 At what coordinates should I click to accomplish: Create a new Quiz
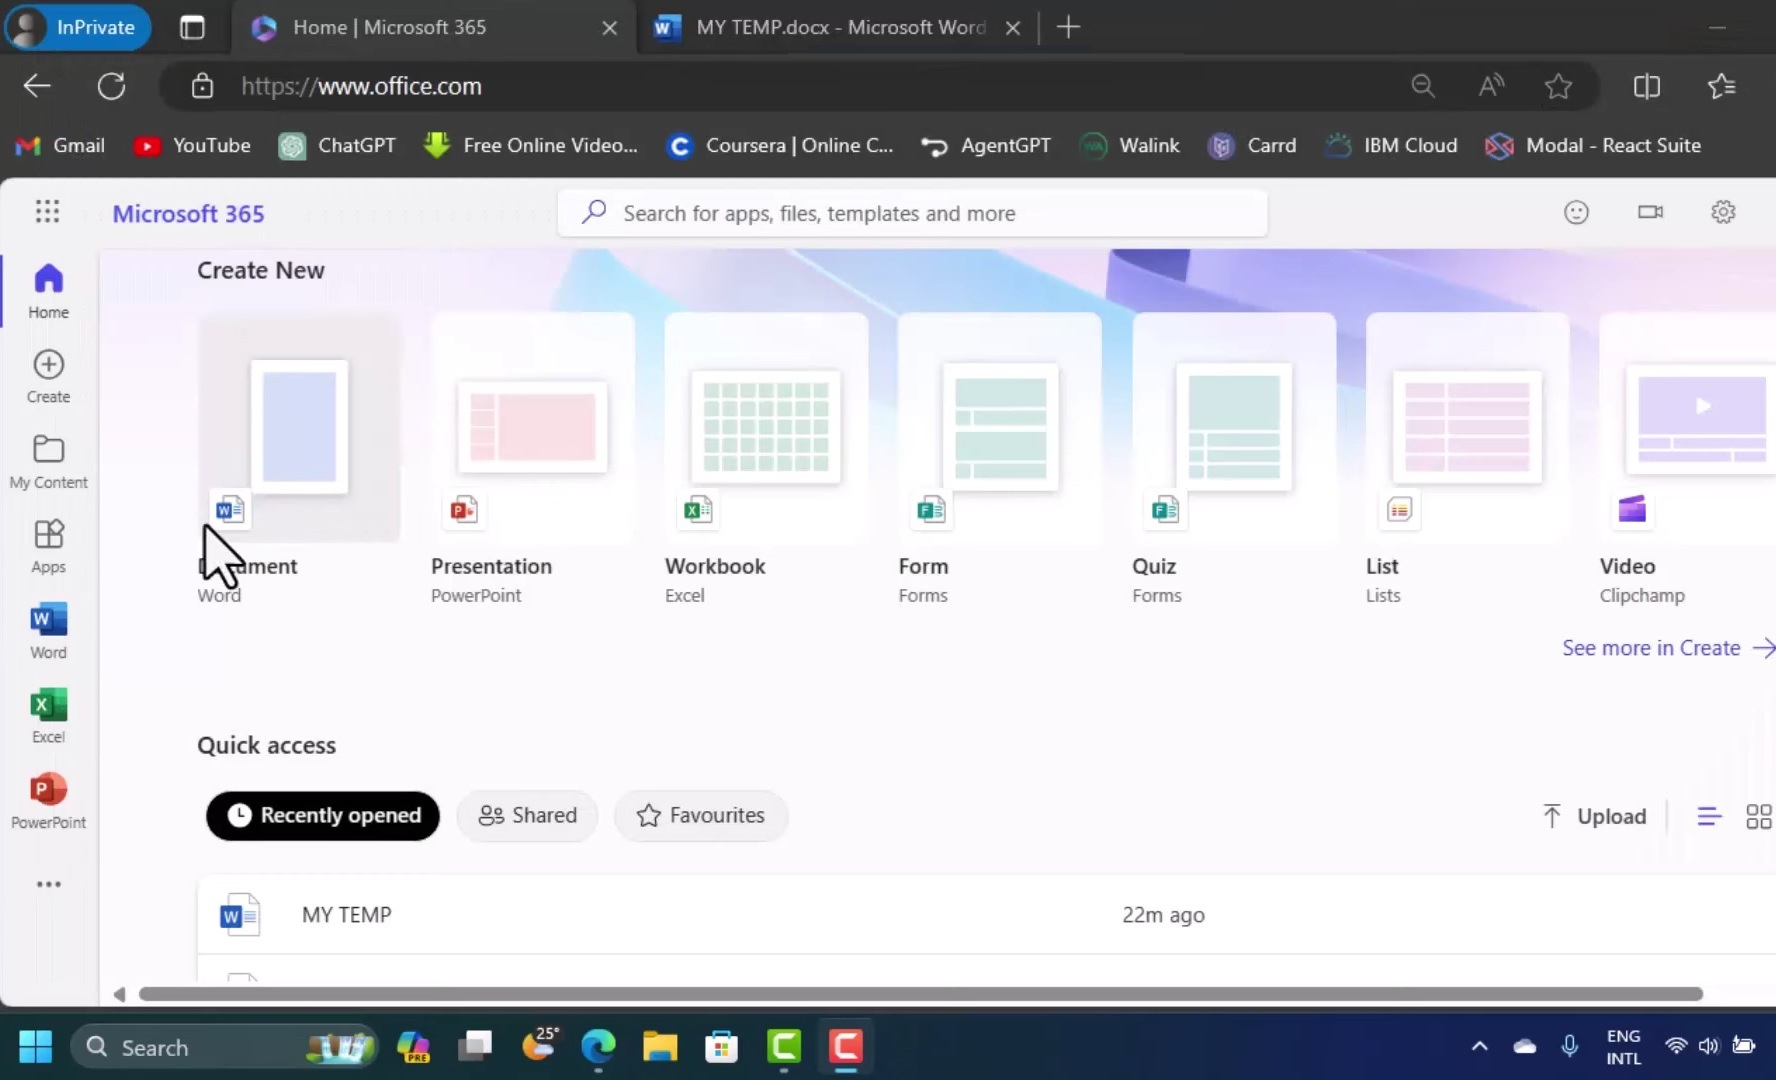tap(1234, 428)
